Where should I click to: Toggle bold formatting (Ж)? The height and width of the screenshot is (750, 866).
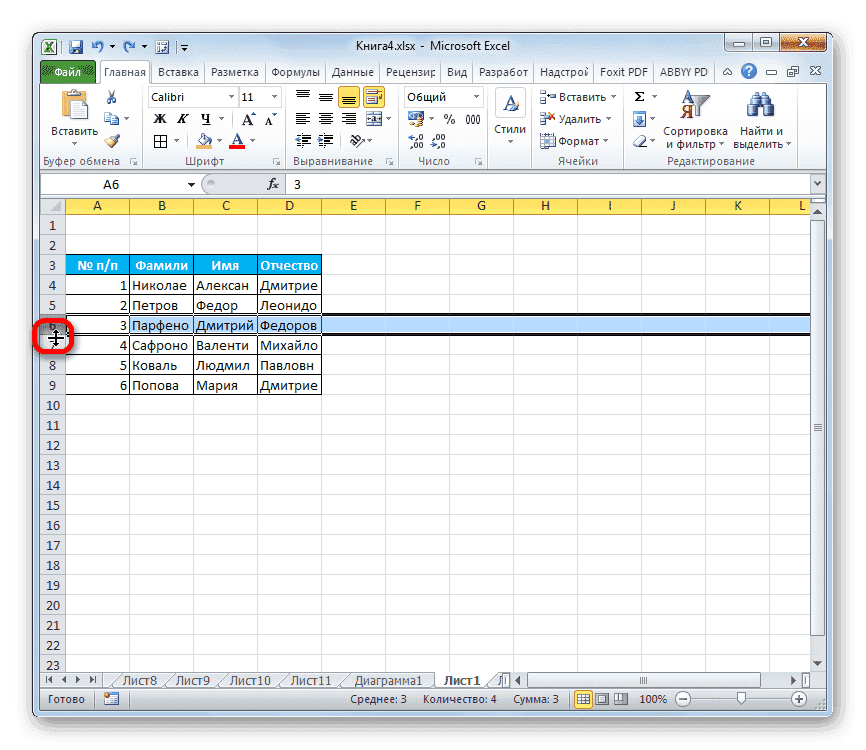pyautogui.click(x=158, y=118)
